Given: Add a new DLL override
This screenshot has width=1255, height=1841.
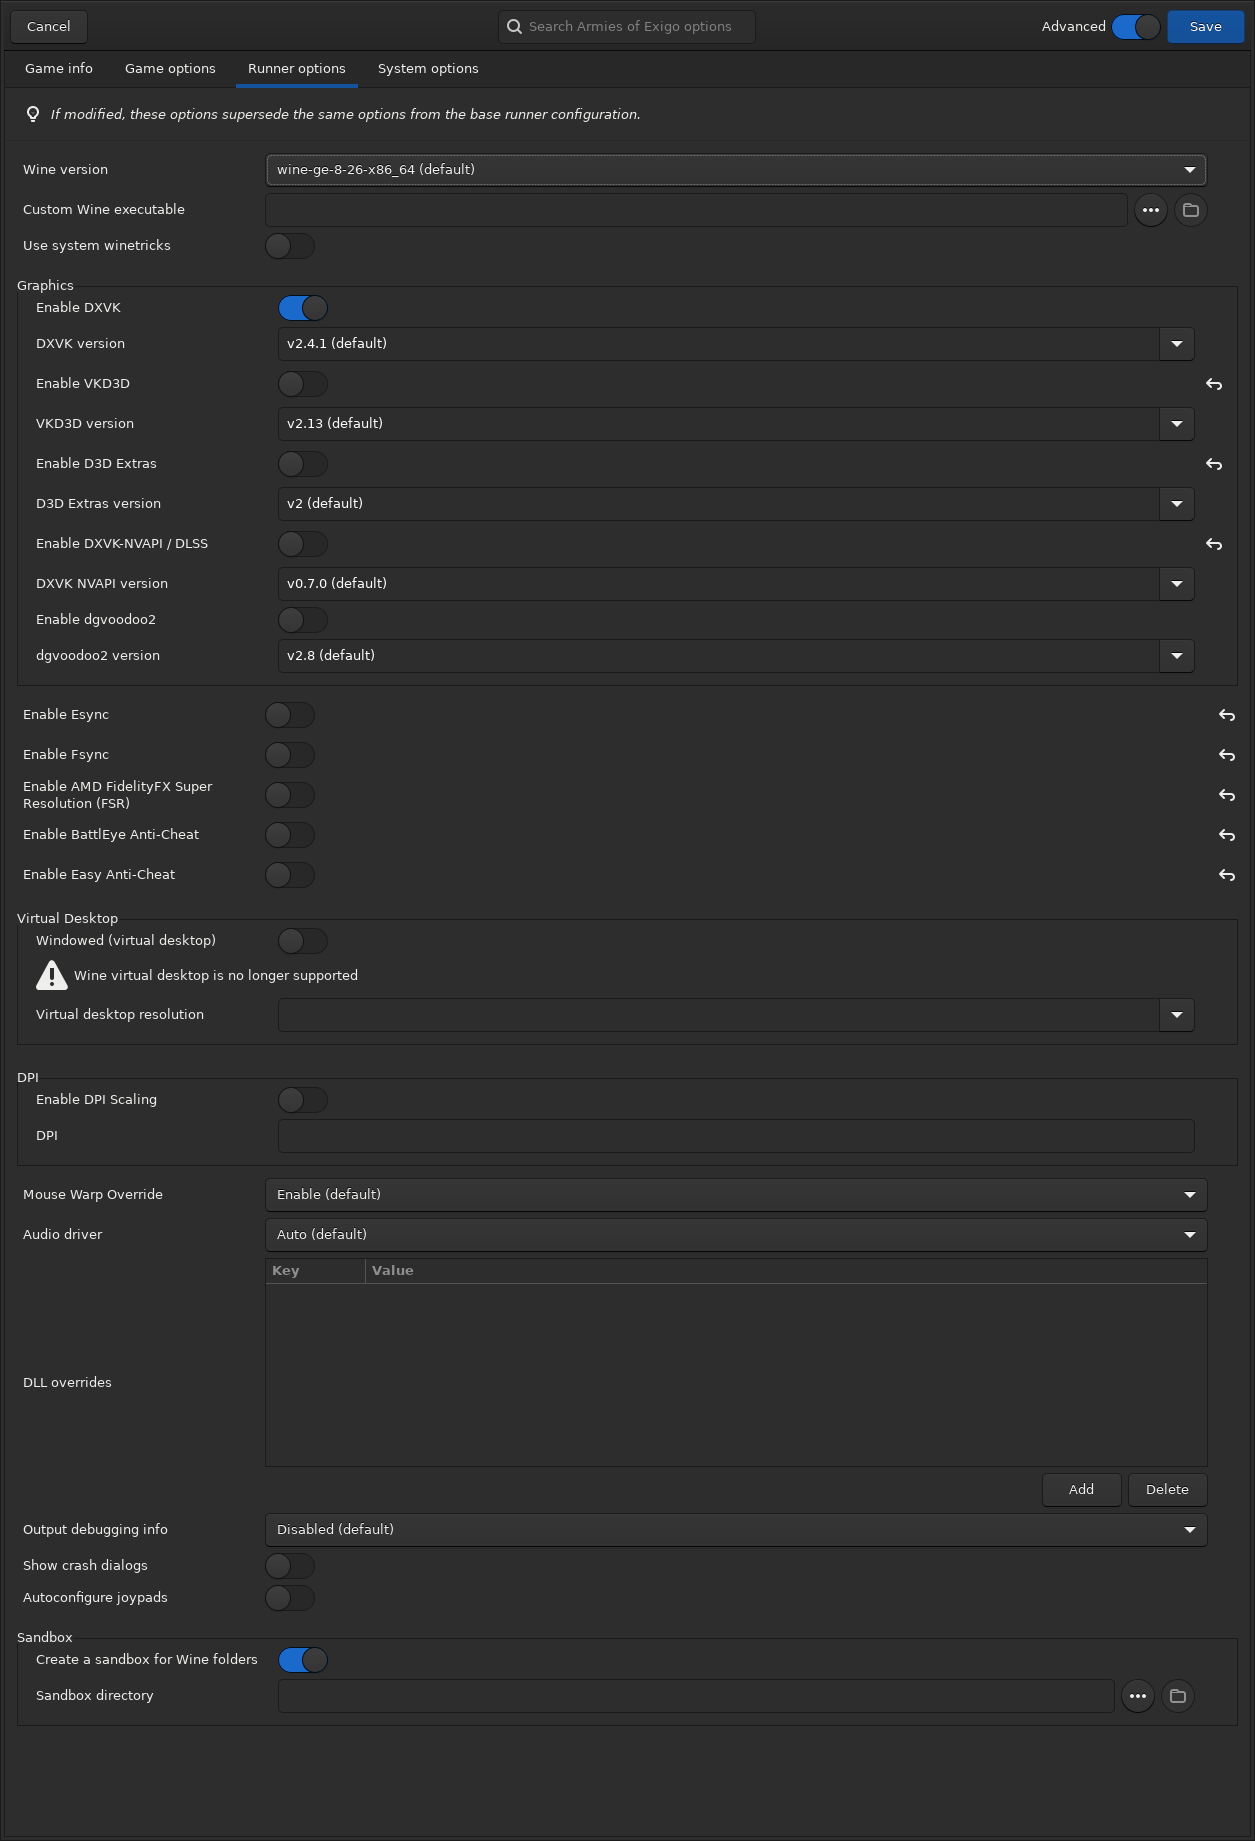Looking at the screenshot, I should pos(1081,1490).
